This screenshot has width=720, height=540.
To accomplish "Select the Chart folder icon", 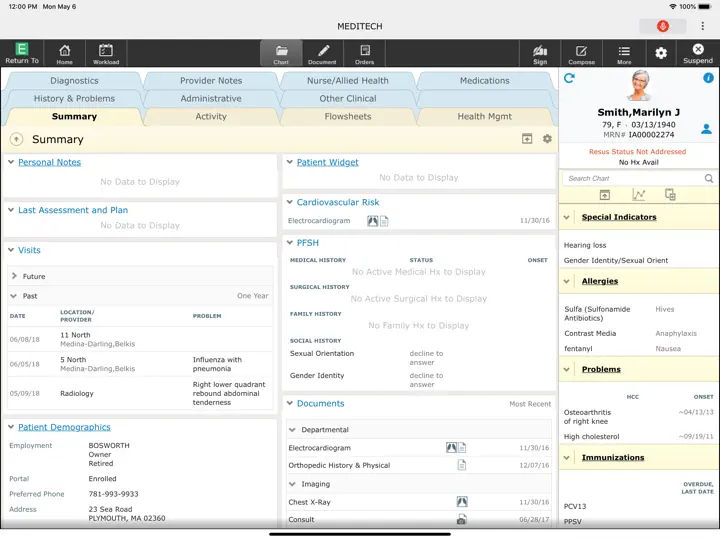I will (281, 54).
